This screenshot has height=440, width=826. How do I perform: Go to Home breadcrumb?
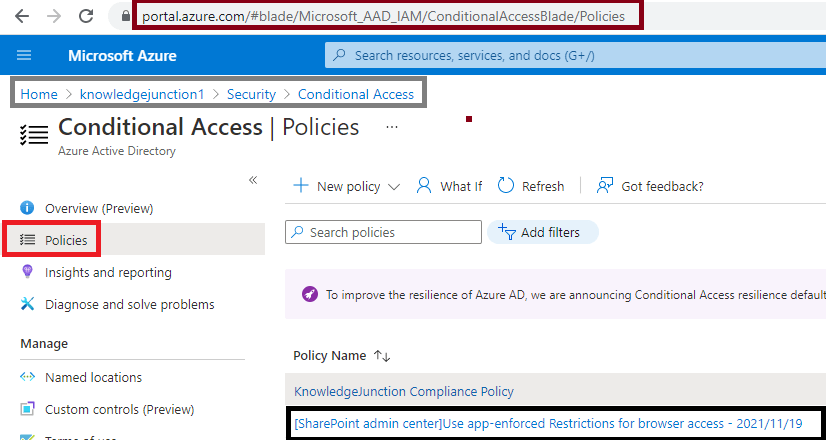tap(39, 94)
